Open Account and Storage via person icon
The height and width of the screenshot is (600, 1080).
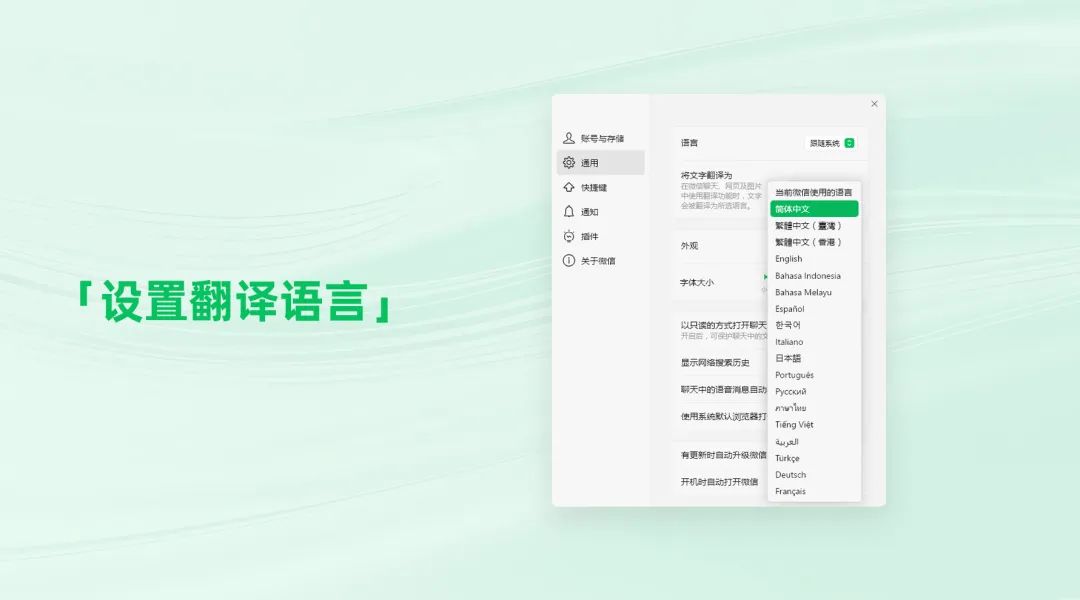568,138
